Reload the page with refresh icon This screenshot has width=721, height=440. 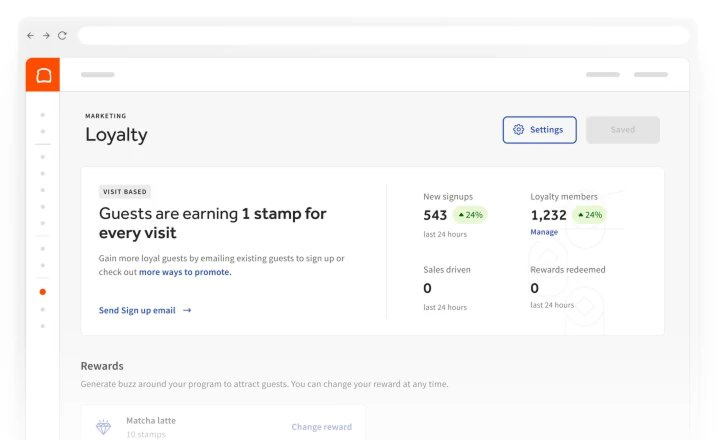[x=62, y=35]
